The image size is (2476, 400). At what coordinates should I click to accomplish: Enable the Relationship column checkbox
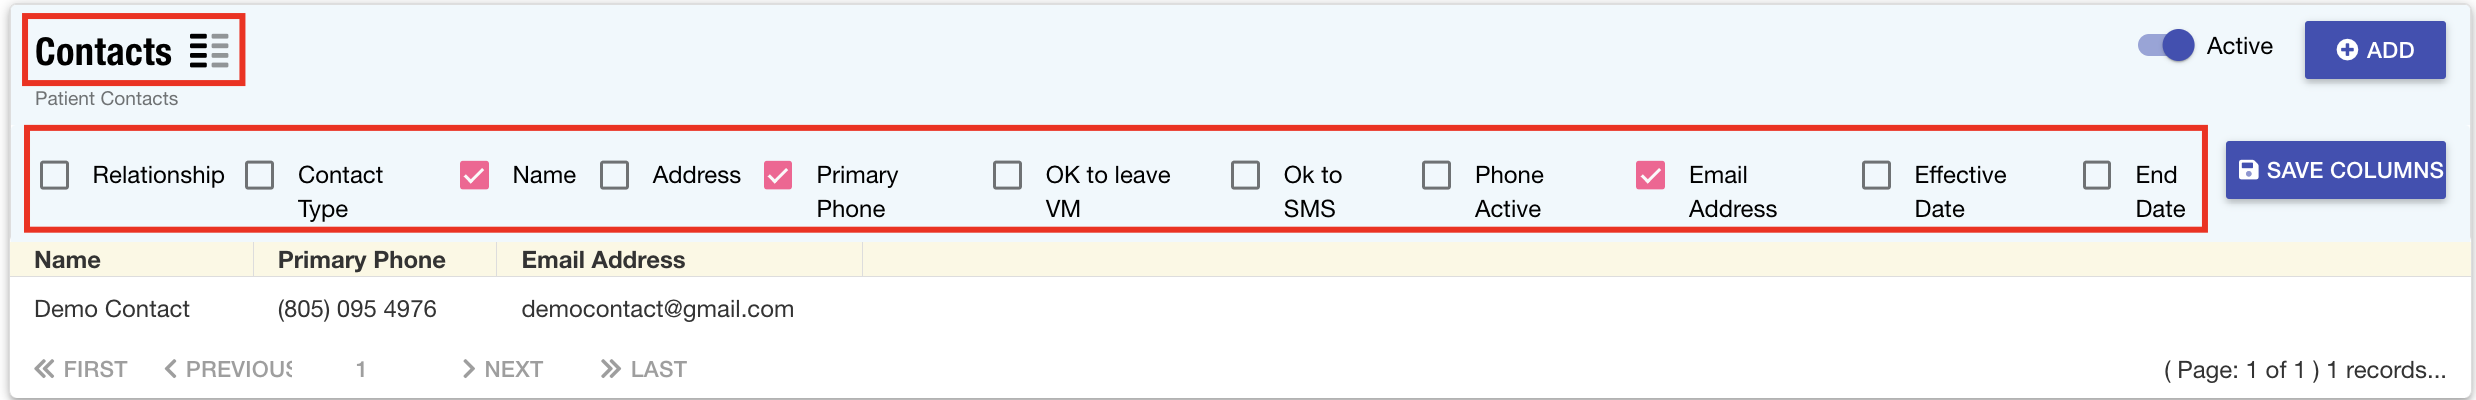[55, 176]
